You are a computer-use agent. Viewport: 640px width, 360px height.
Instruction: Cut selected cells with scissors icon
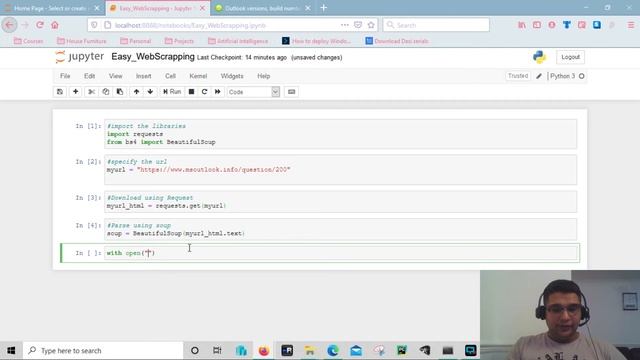91,92
